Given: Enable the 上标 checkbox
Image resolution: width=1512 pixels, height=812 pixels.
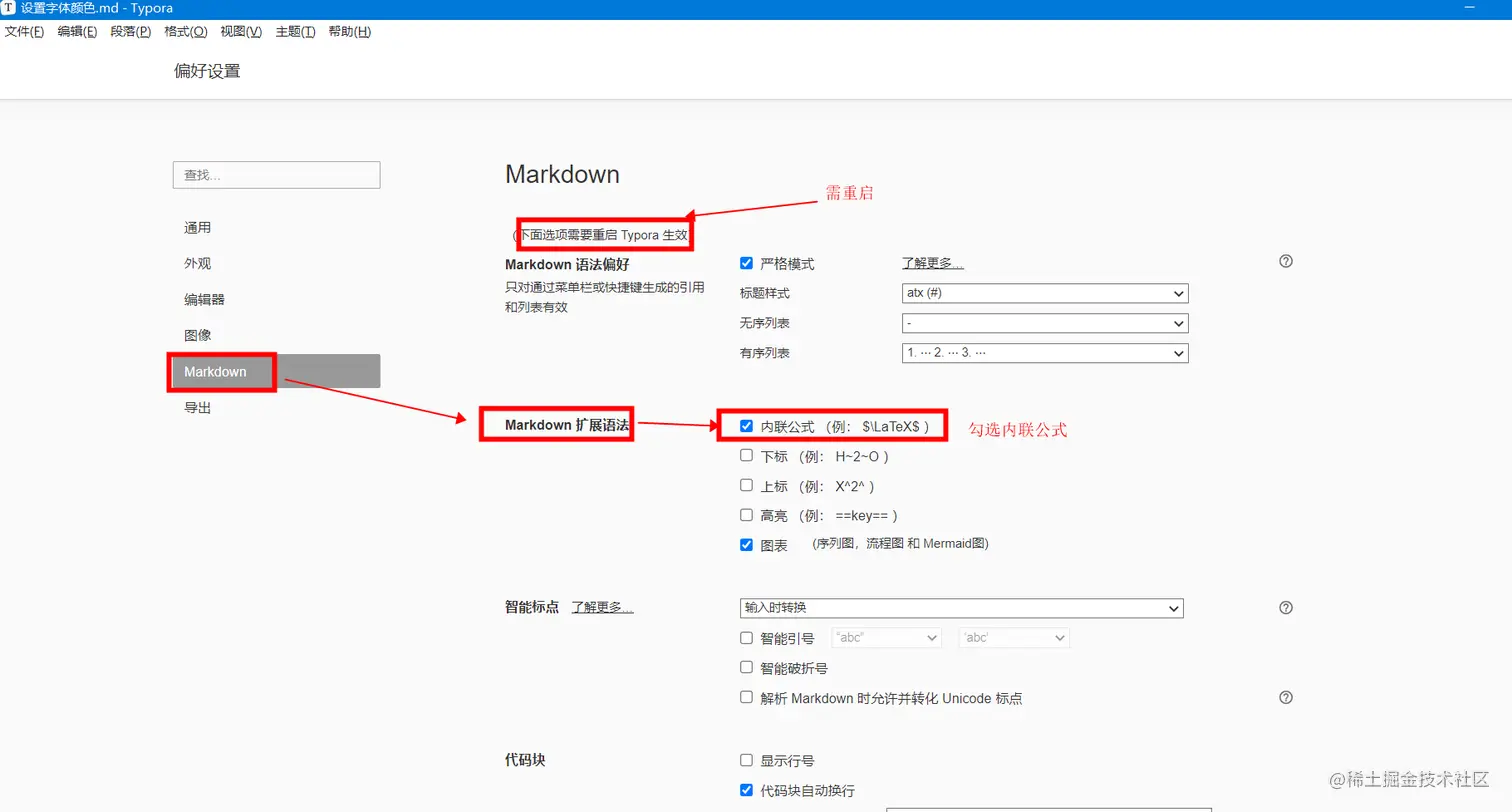Looking at the screenshot, I should (746, 485).
